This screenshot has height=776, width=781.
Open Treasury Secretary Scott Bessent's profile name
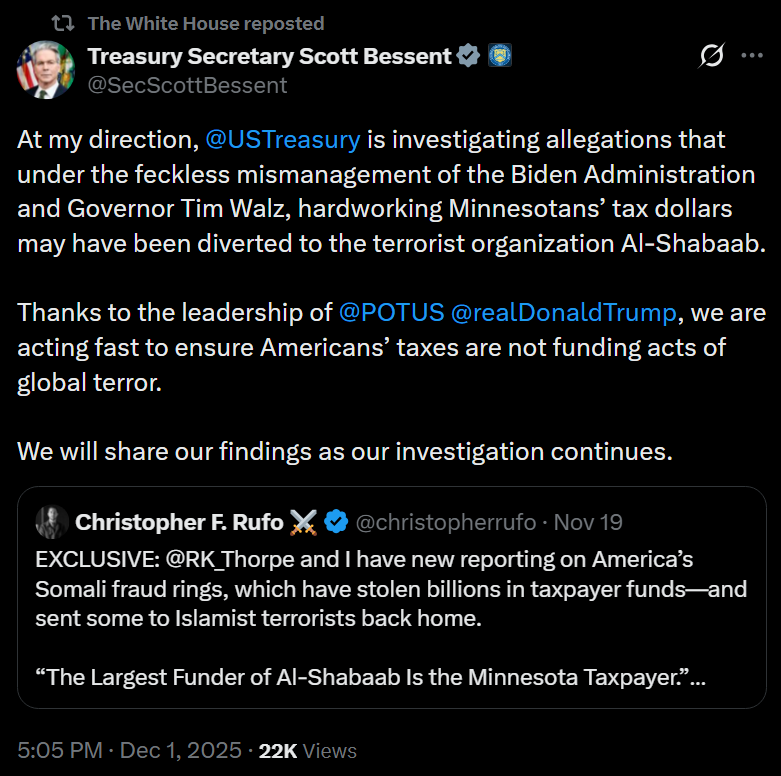(x=269, y=56)
